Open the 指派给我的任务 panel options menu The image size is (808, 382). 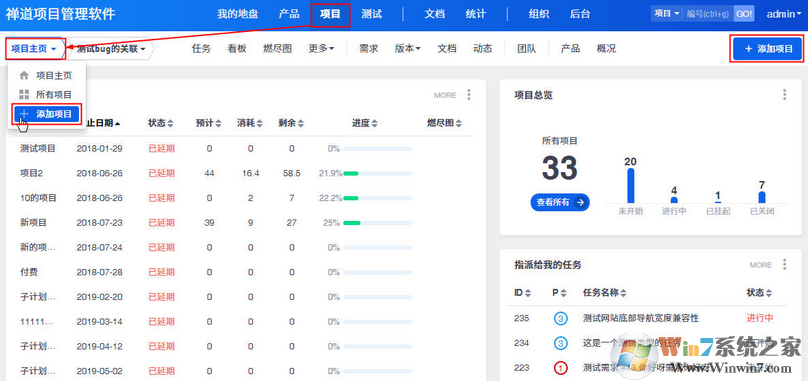[x=784, y=264]
